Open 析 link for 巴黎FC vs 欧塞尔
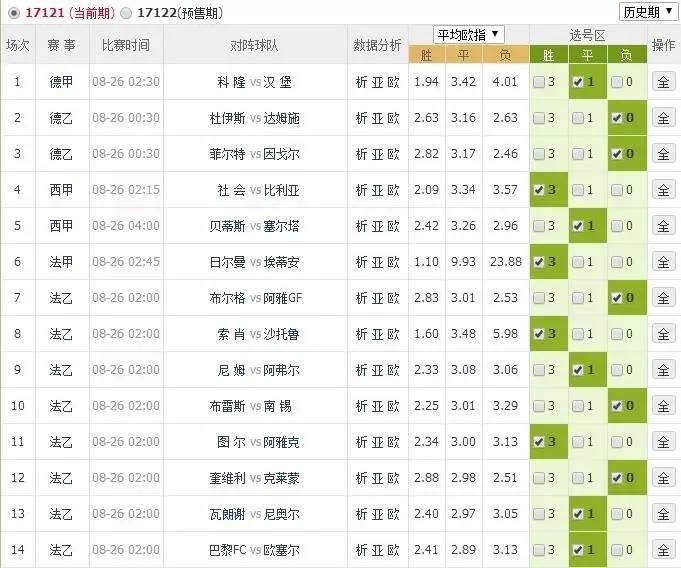The width and height of the screenshot is (681, 568). pos(361,551)
